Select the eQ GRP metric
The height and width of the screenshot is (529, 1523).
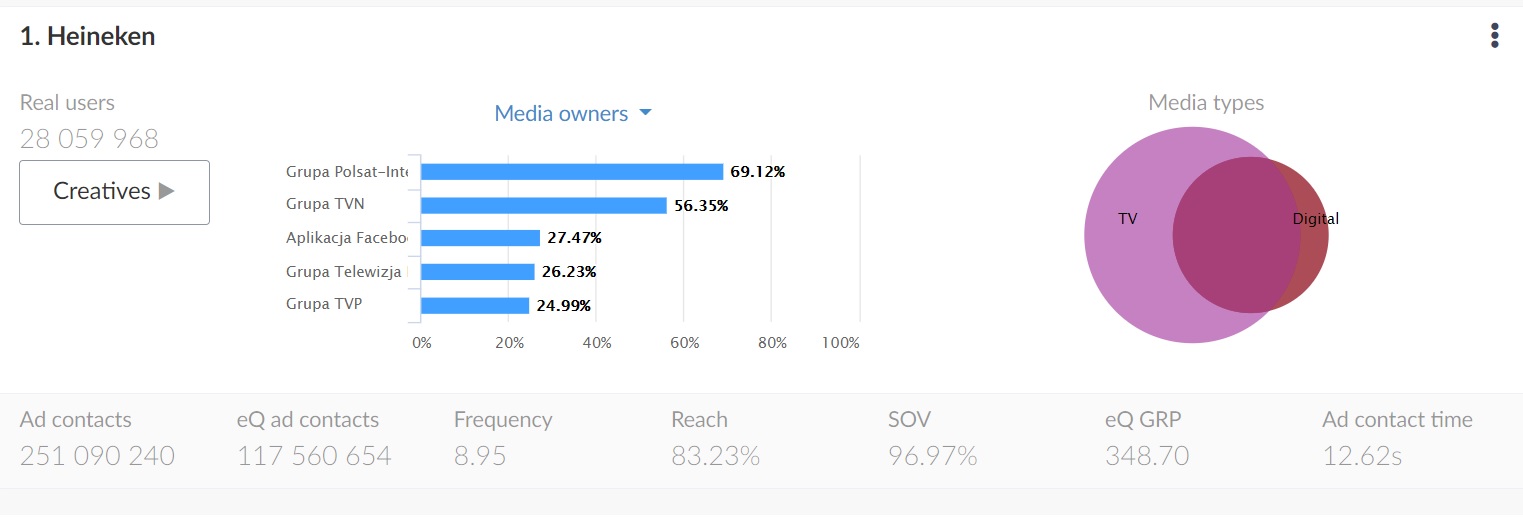1147,438
